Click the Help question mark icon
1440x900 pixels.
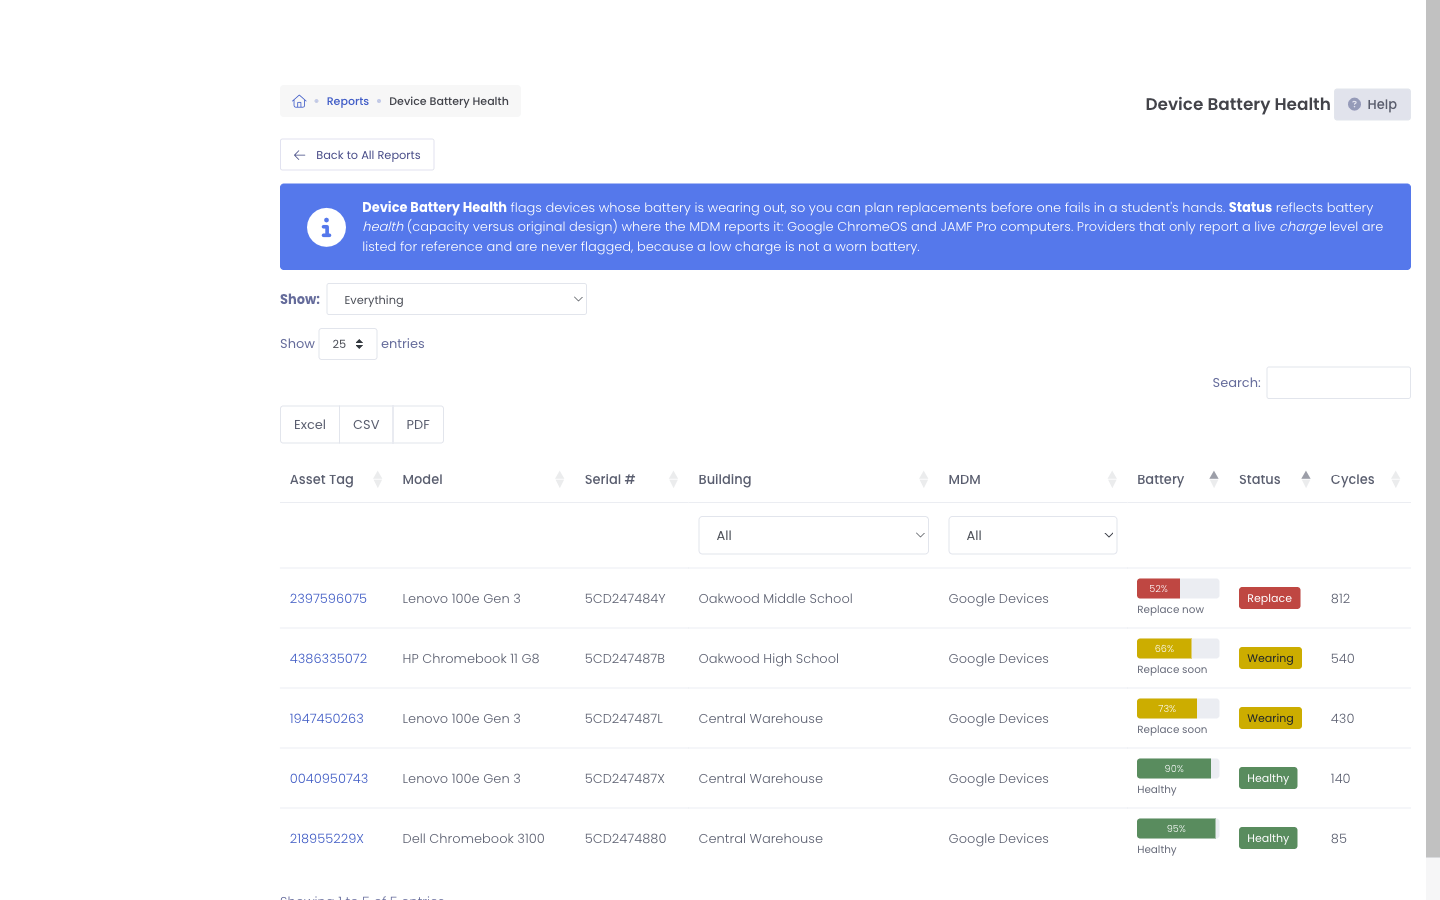1354,104
